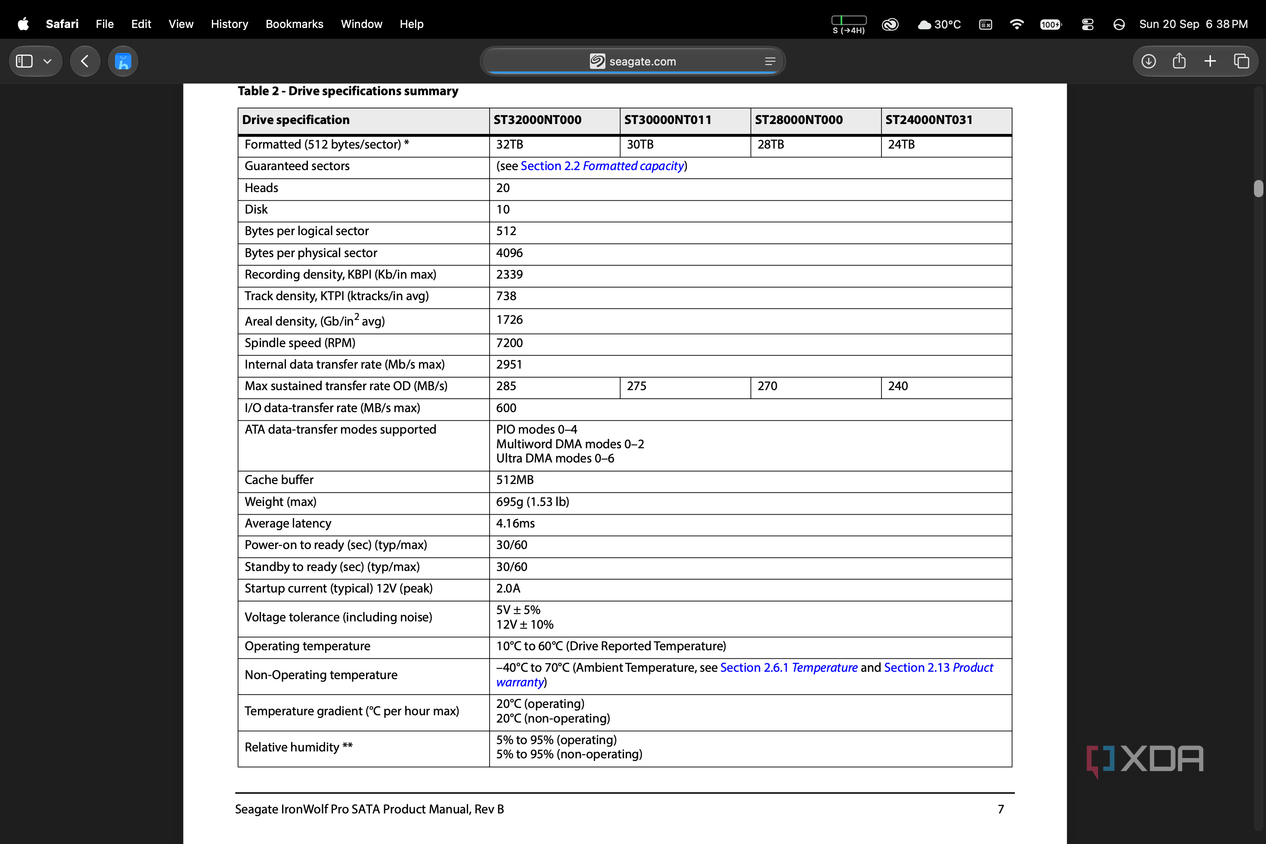1266x844 pixels.
Task: Expand the sidebar tab group dropdown arrow
Action: point(47,61)
